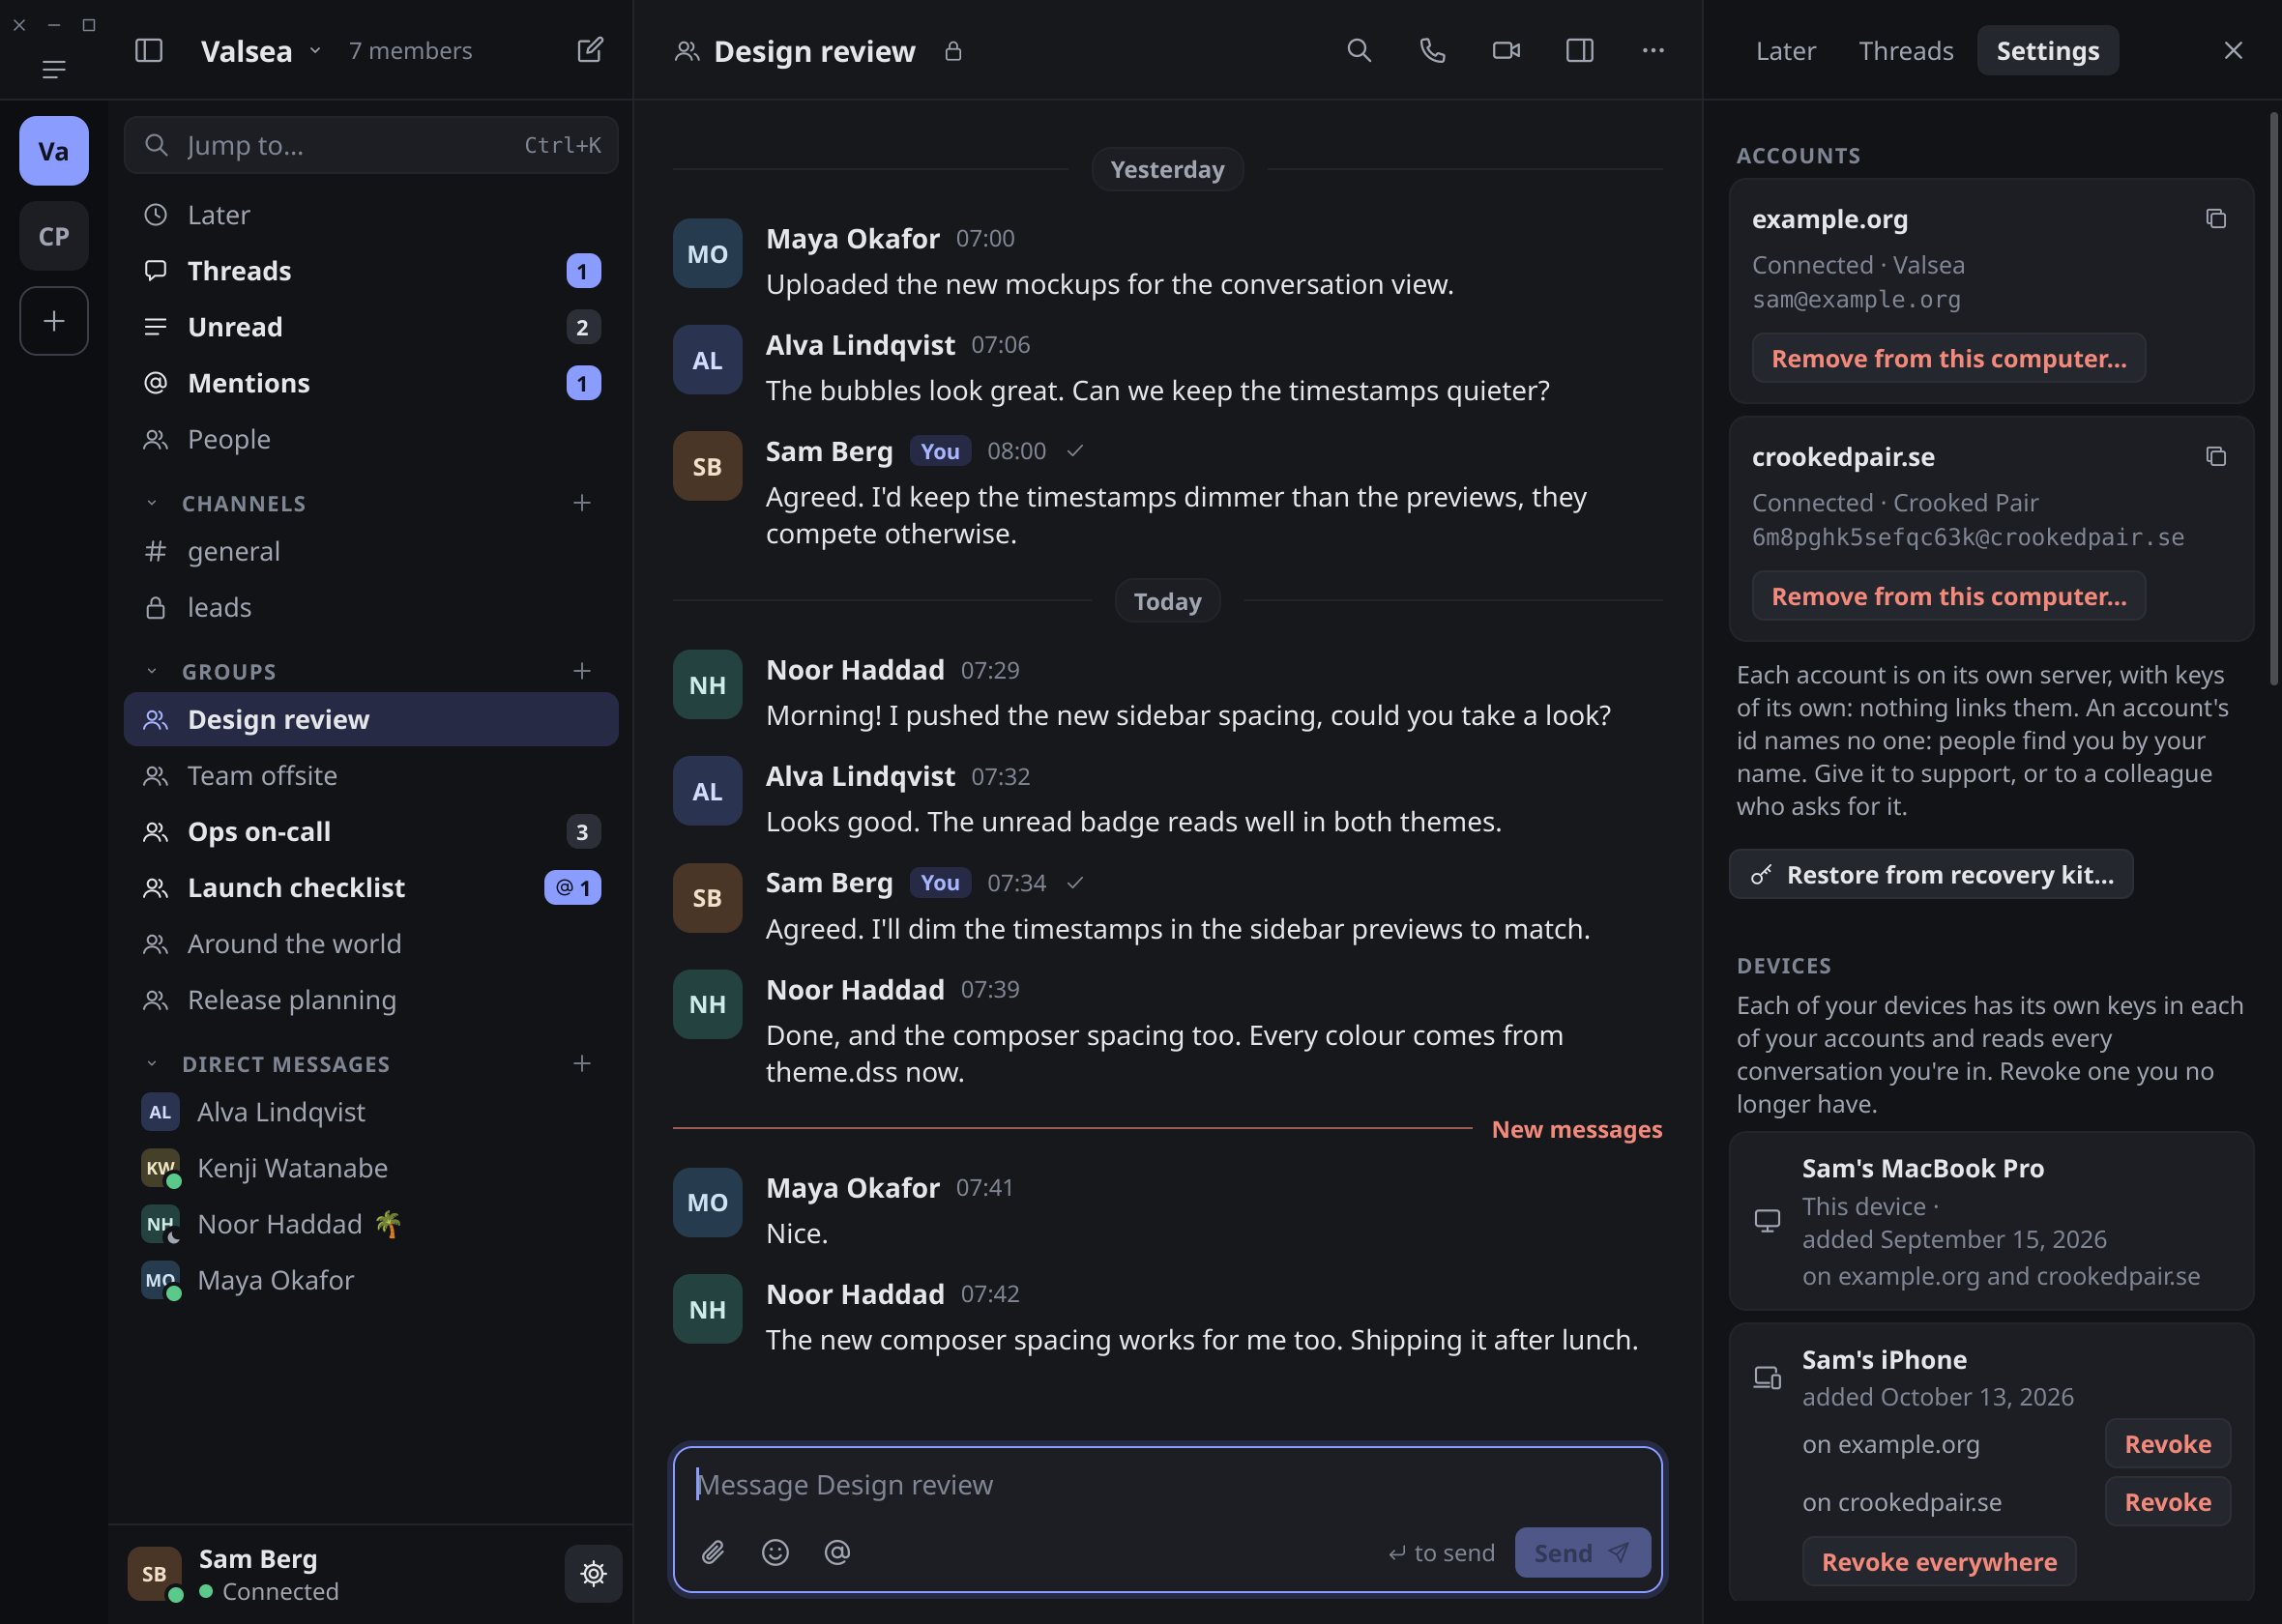Click Revoke everywhere for Sam's iPhone
This screenshot has width=2282, height=1624.
(1938, 1561)
